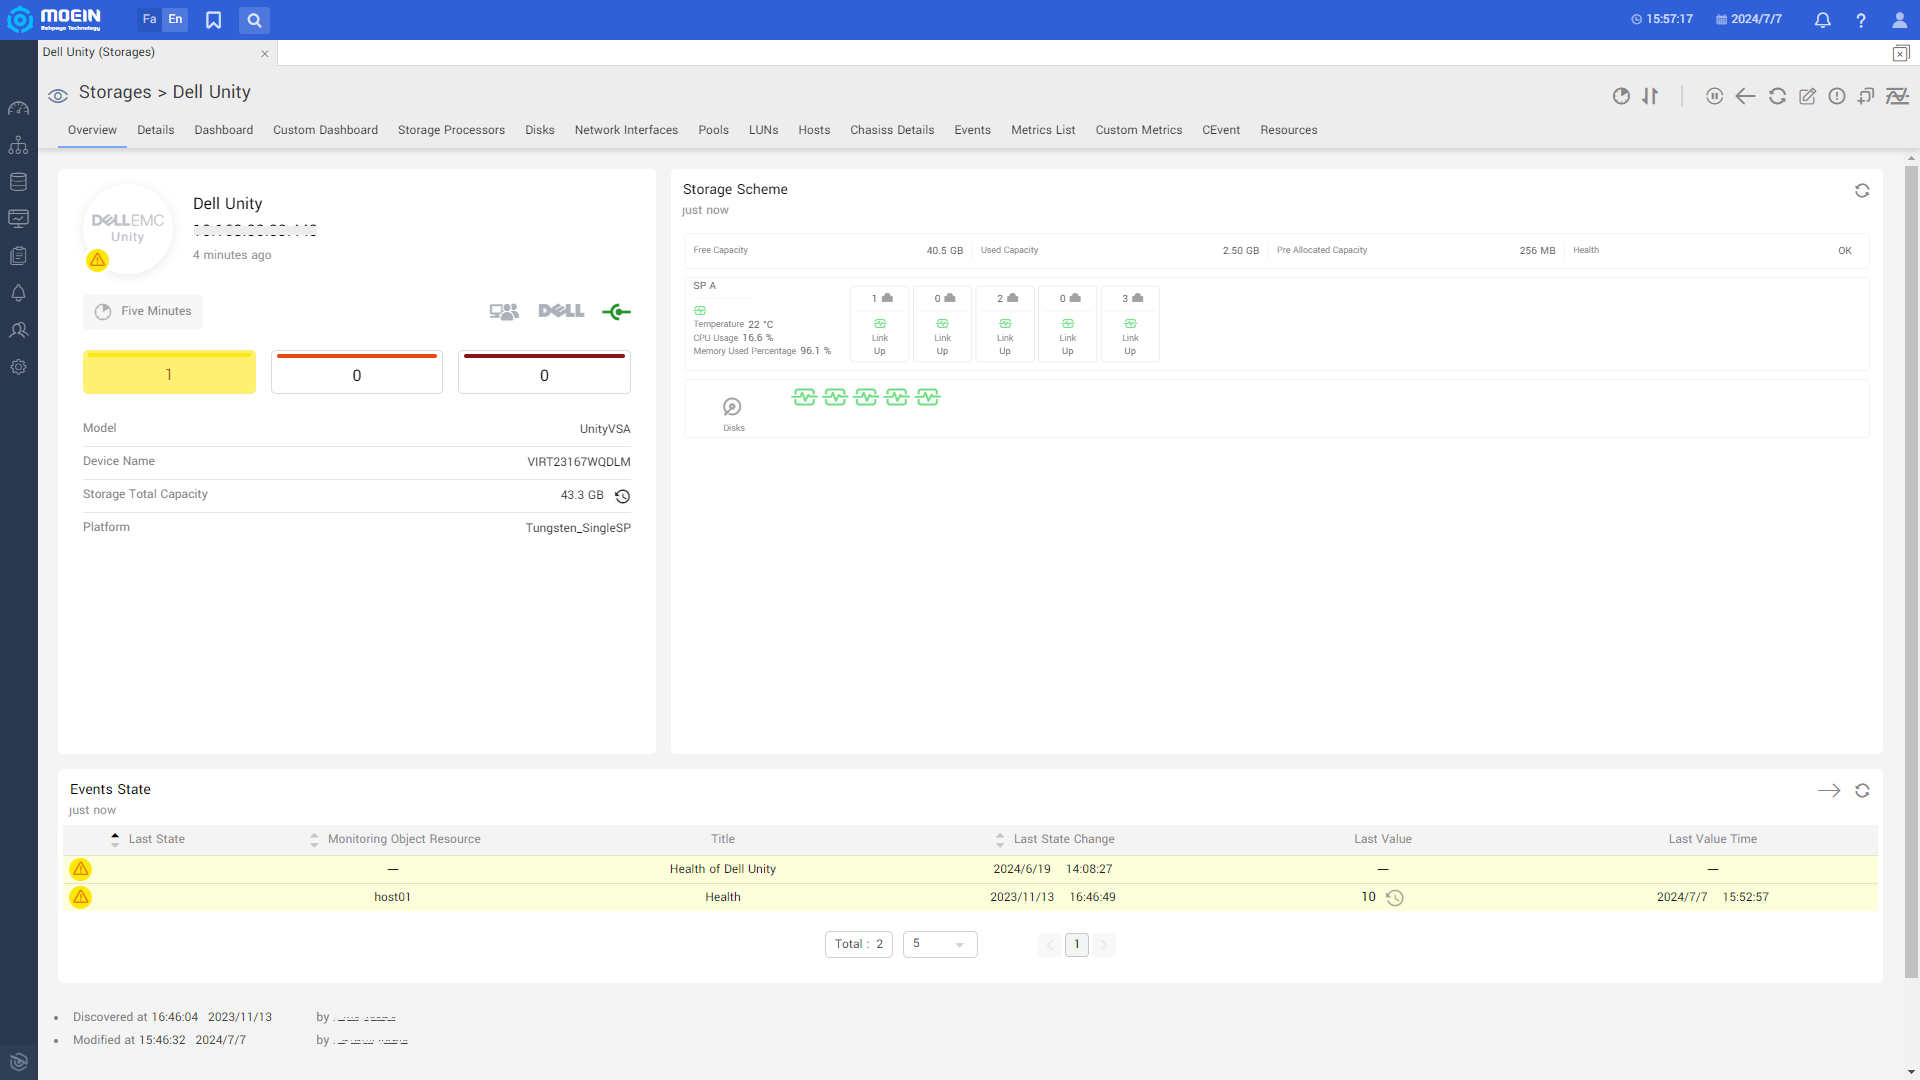Click the orange alert count box
The image size is (1920, 1080).
357,372
